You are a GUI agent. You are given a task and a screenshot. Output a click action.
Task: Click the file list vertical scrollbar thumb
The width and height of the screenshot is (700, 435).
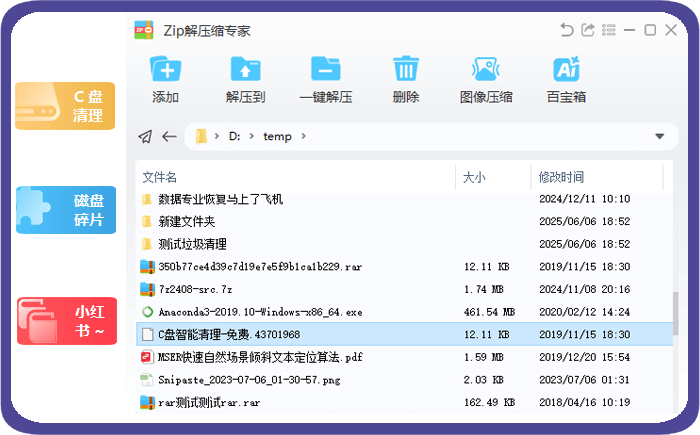[675, 313]
